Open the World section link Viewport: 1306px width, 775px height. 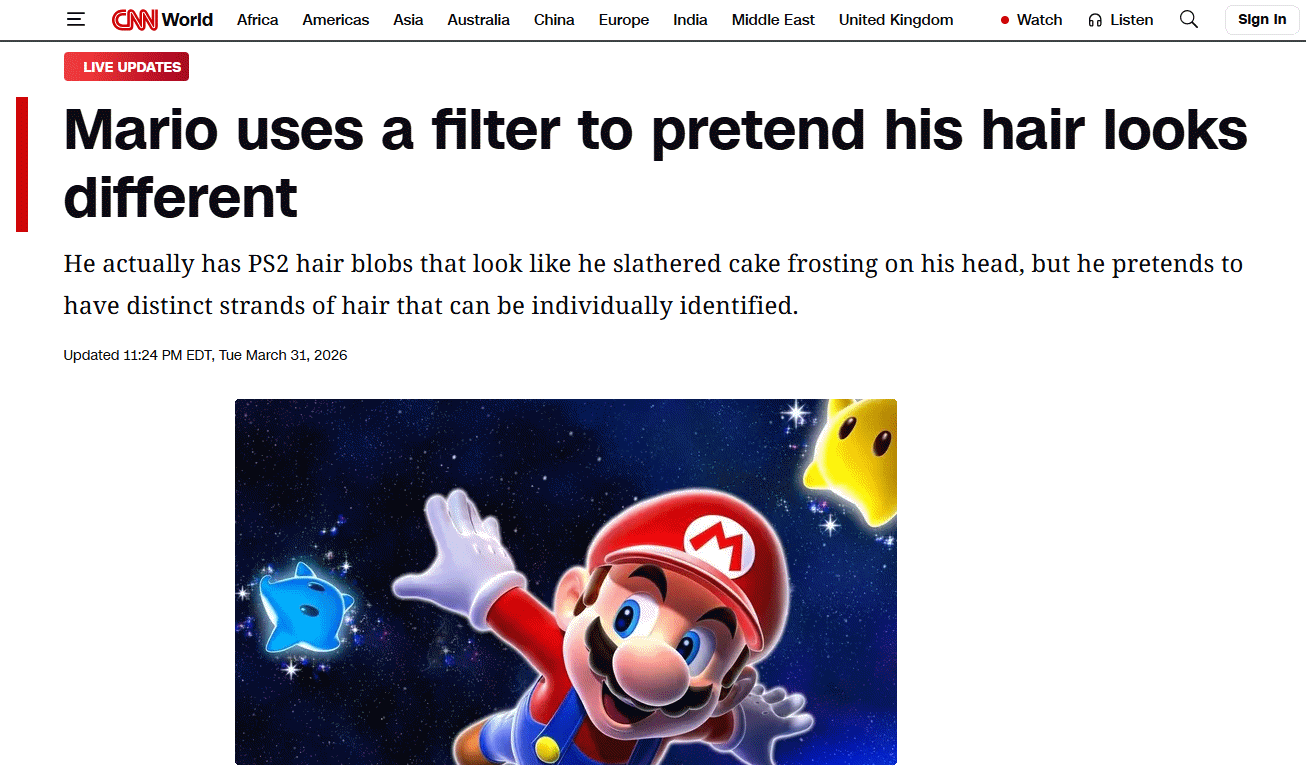click(187, 20)
